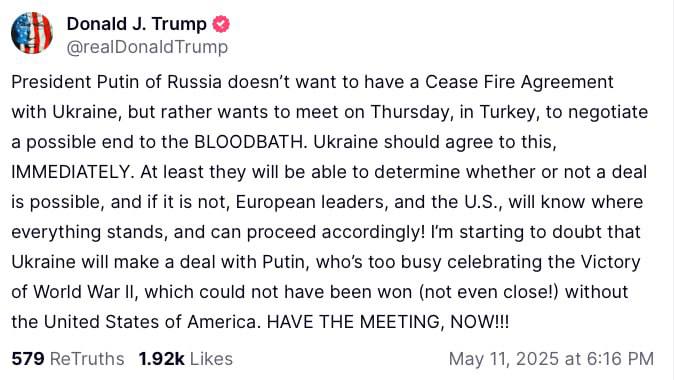The width and height of the screenshot is (674, 380).
Task: Click the phrase Cease Fire Agreement
Action: tap(519, 82)
